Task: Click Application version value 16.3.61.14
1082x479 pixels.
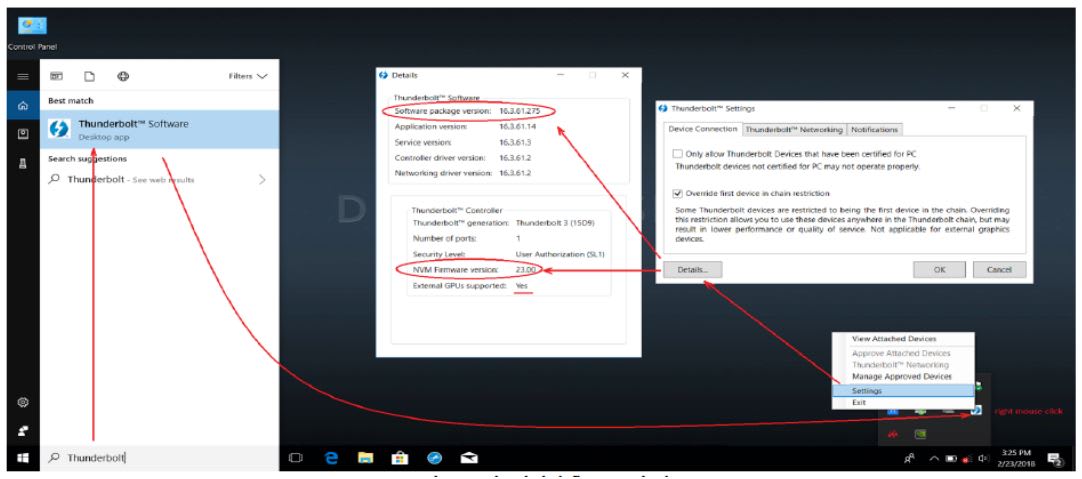Action: pos(518,127)
